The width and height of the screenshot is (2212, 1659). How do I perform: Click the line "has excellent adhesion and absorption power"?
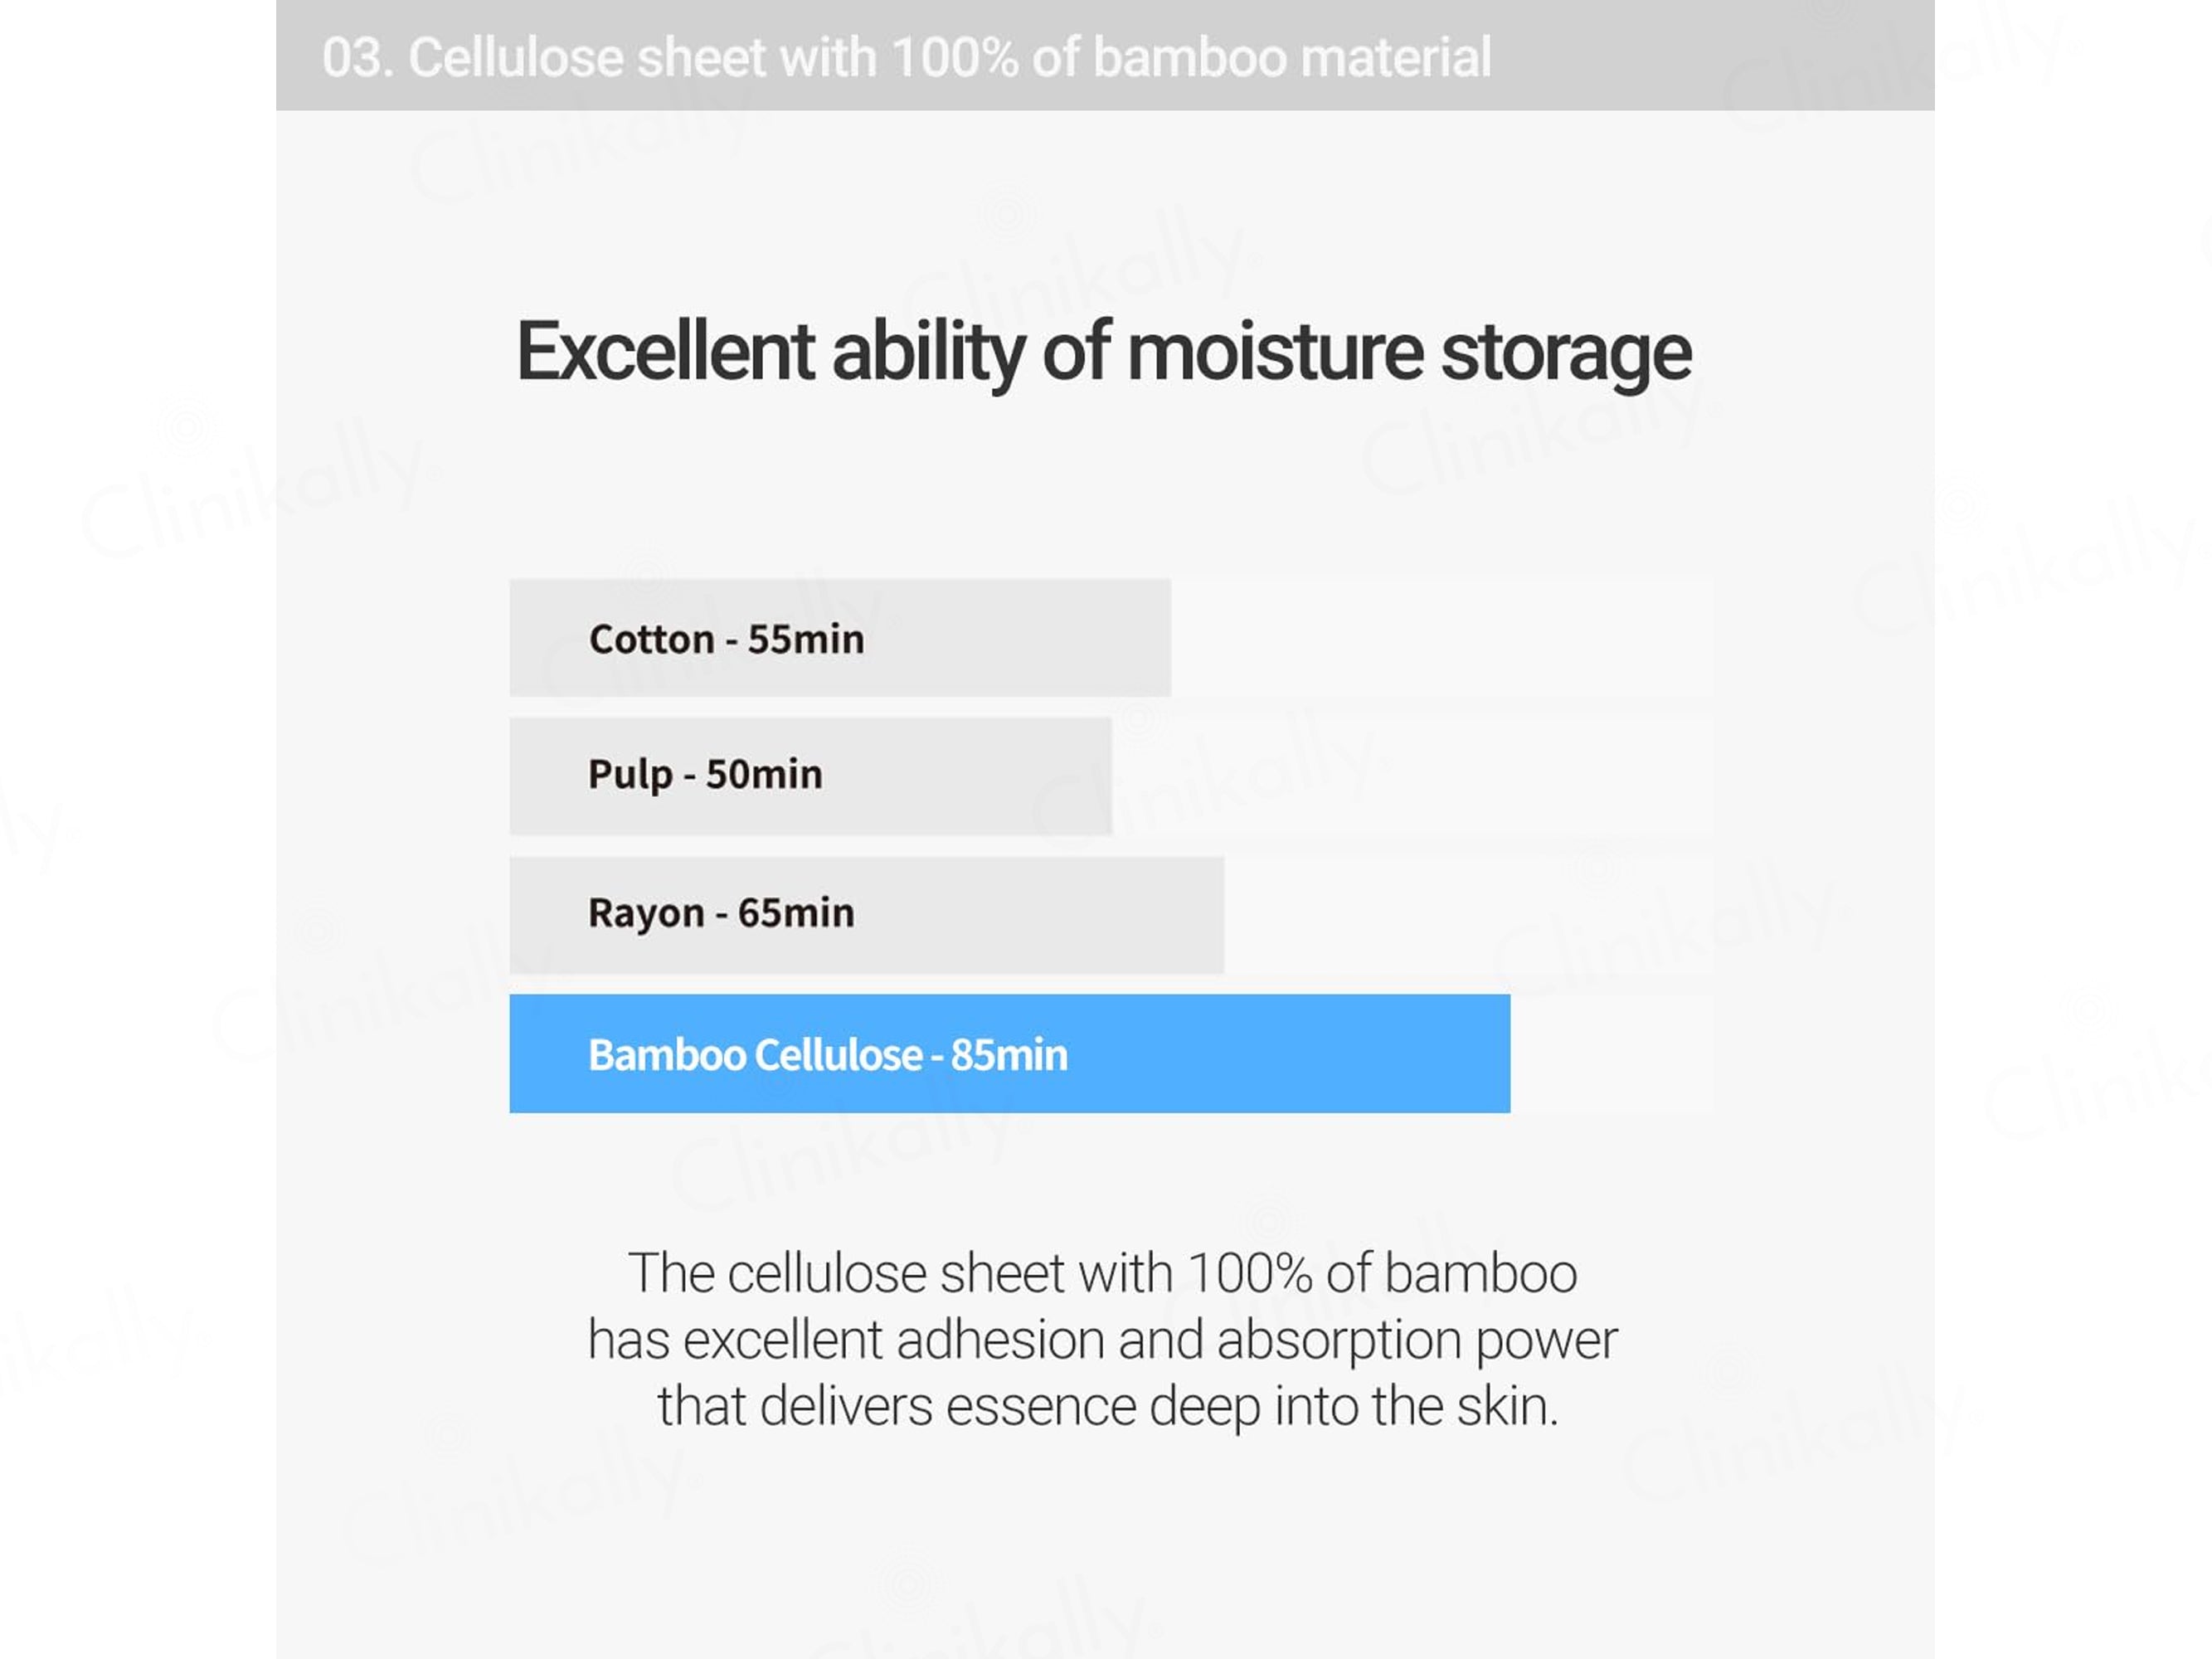(x=1102, y=1340)
